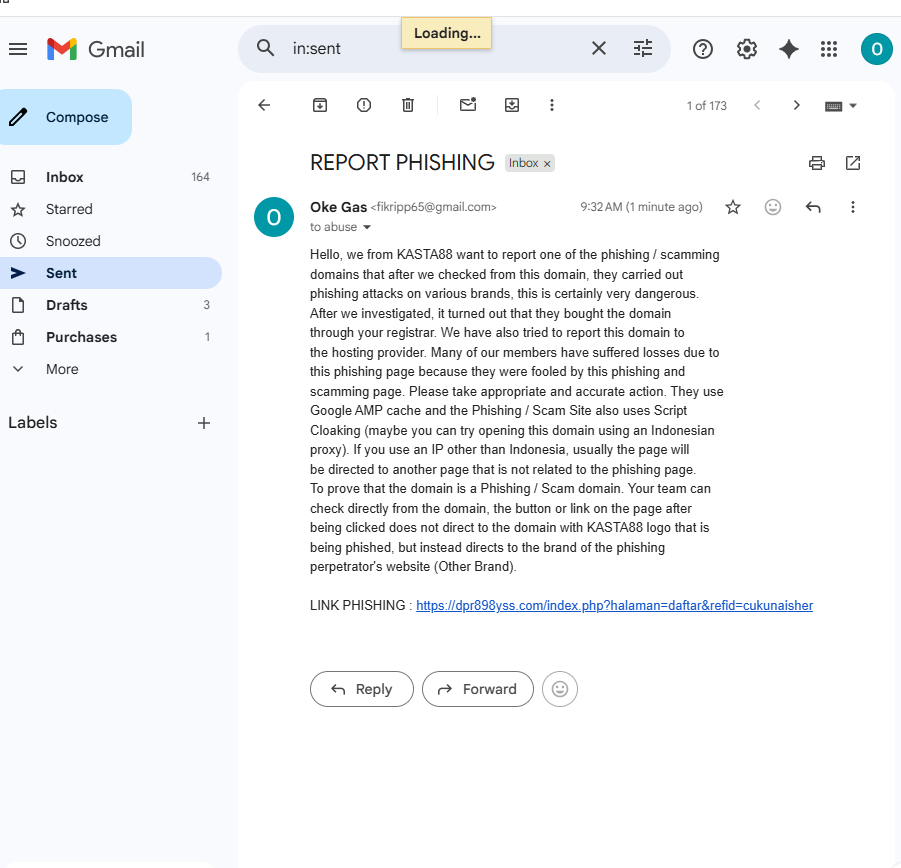Open the Snoozed folder

tap(109, 241)
